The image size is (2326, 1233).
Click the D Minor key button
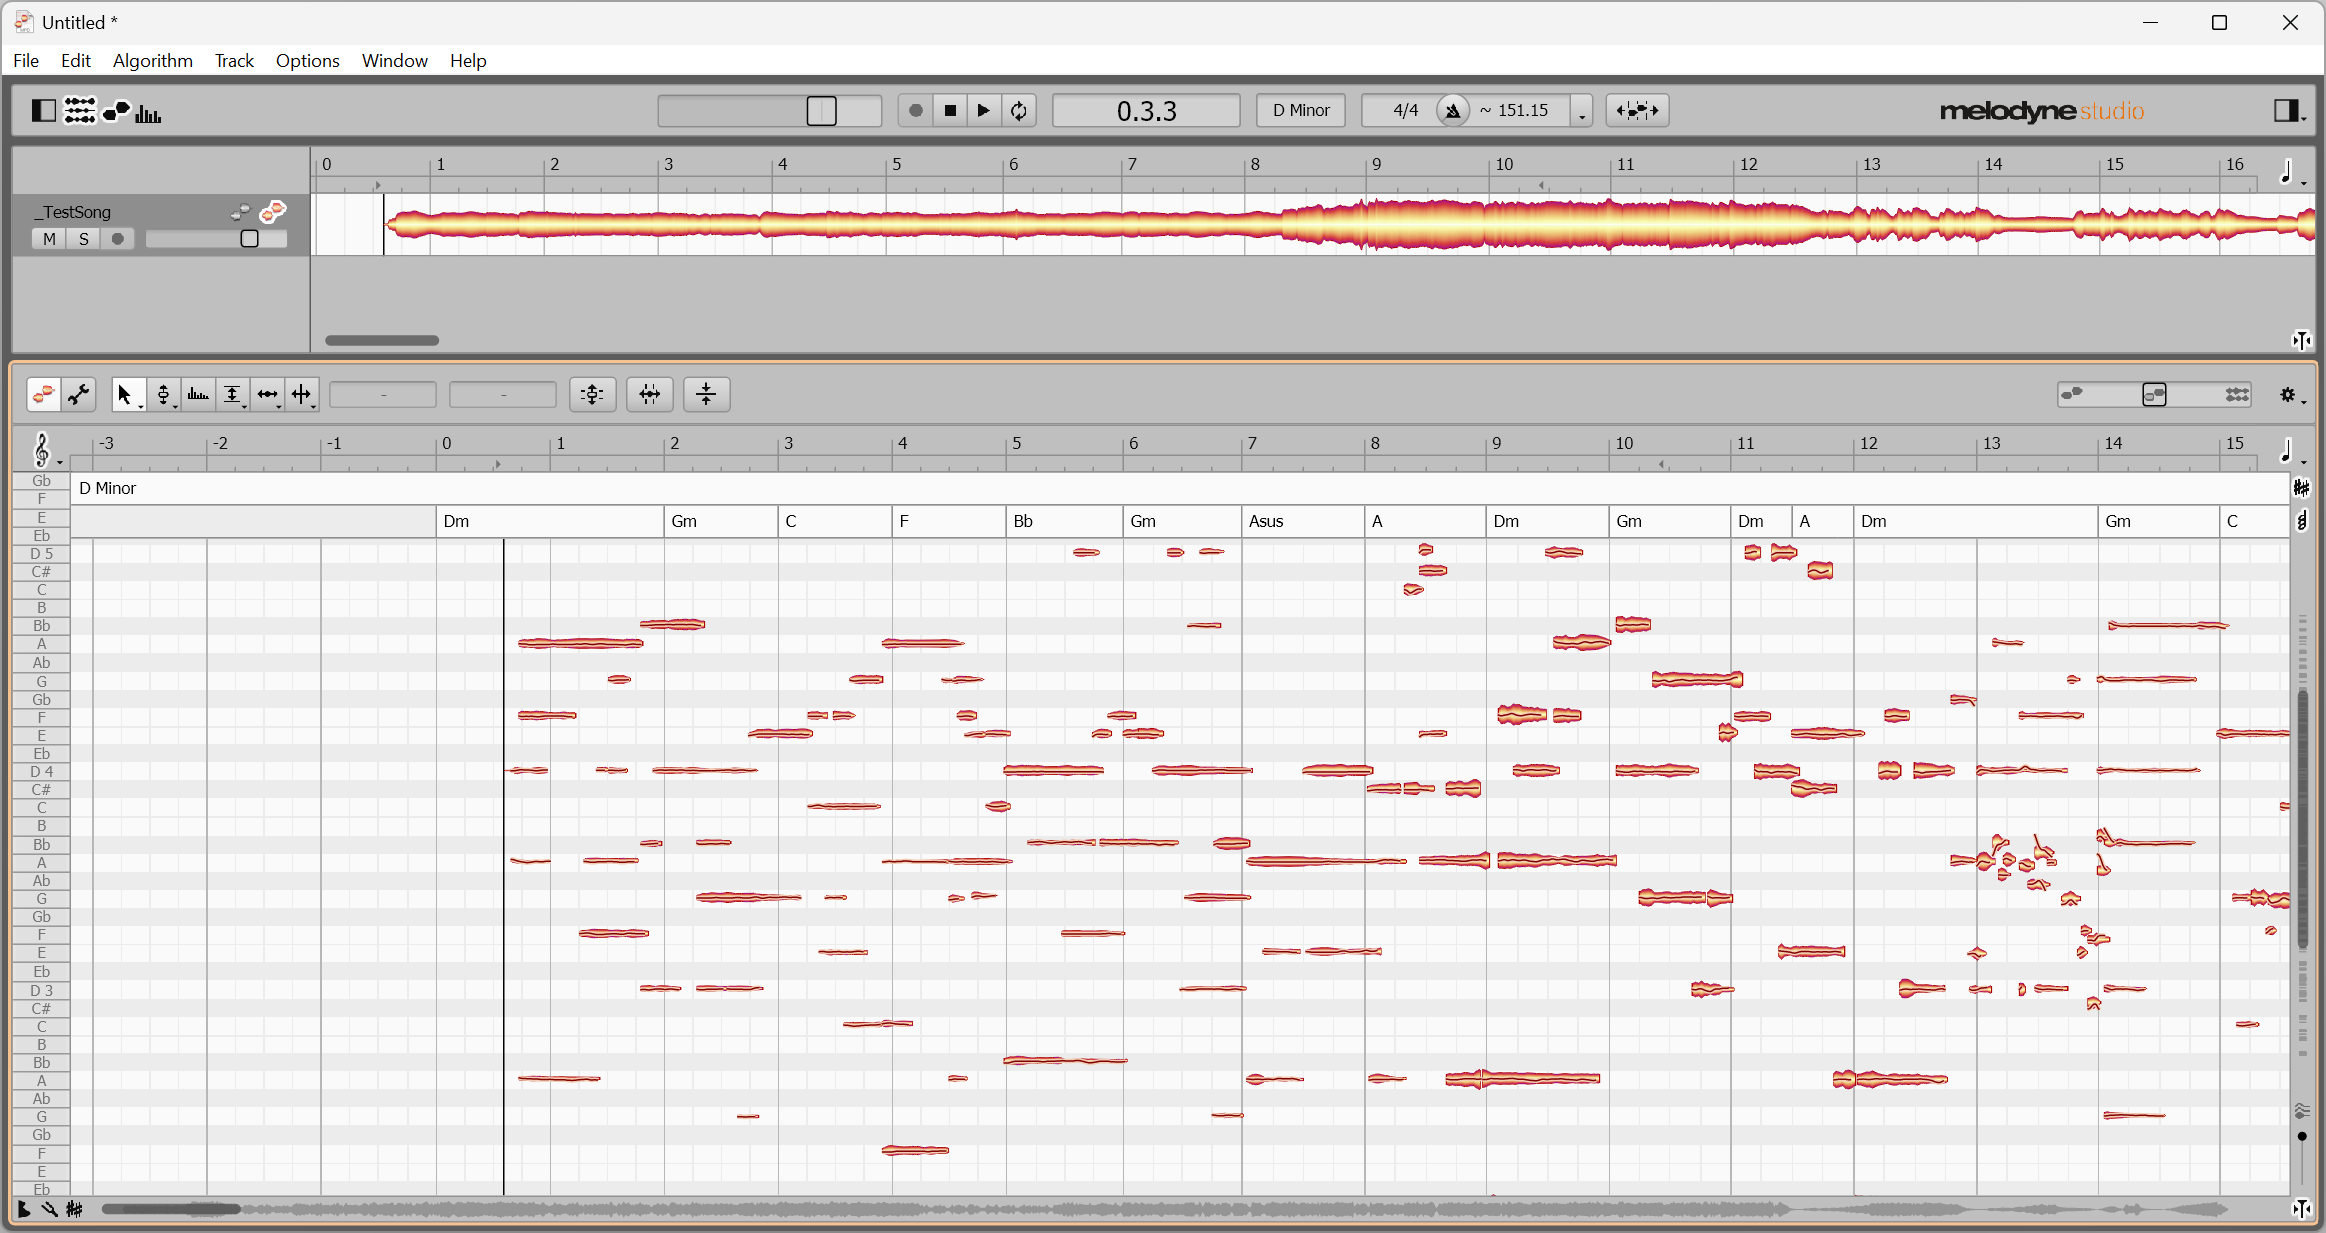click(1300, 110)
